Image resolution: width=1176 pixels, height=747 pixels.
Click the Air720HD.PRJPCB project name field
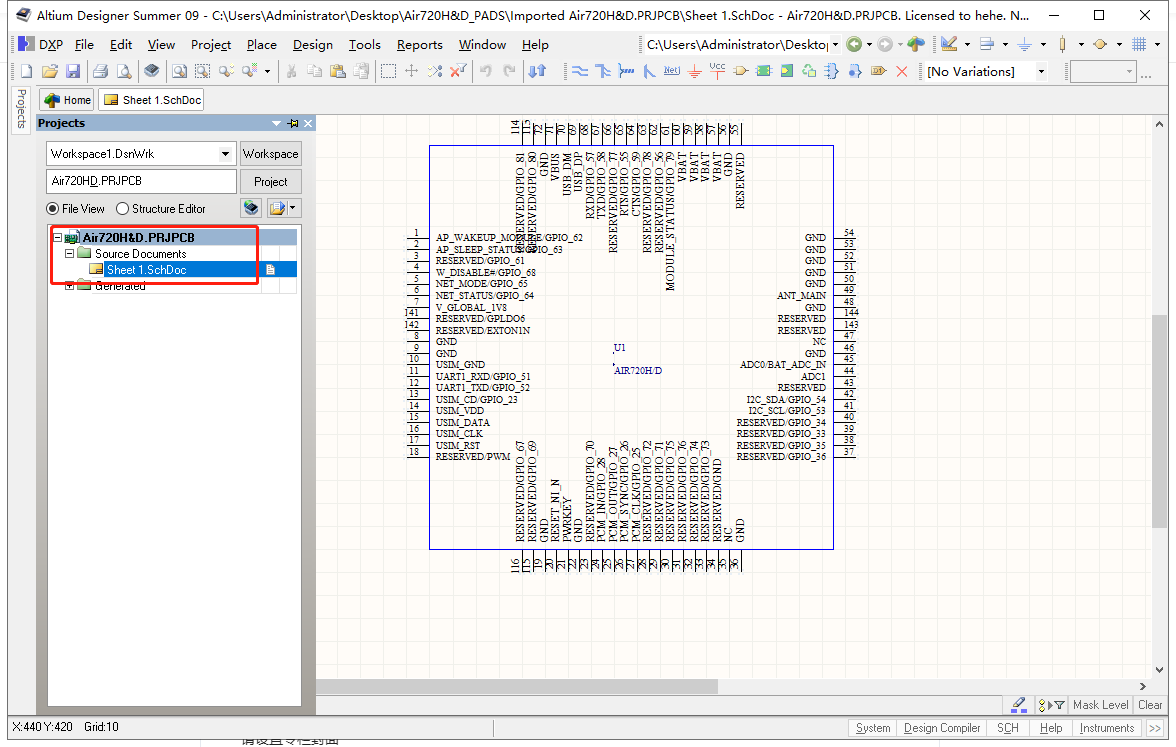(x=142, y=181)
